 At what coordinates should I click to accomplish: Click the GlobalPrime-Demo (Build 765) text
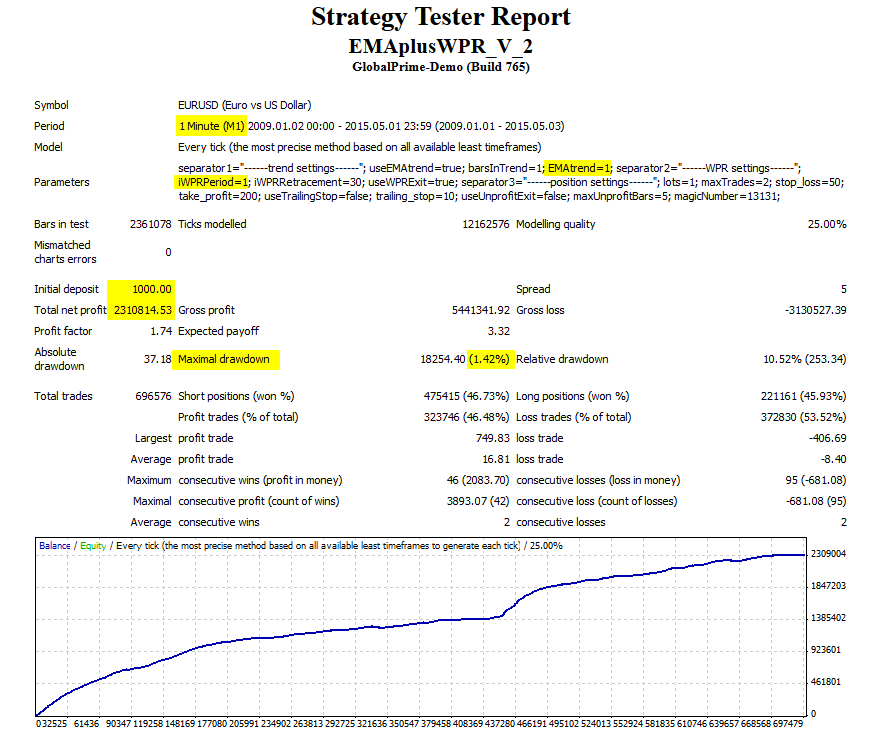(x=440, y=66)
